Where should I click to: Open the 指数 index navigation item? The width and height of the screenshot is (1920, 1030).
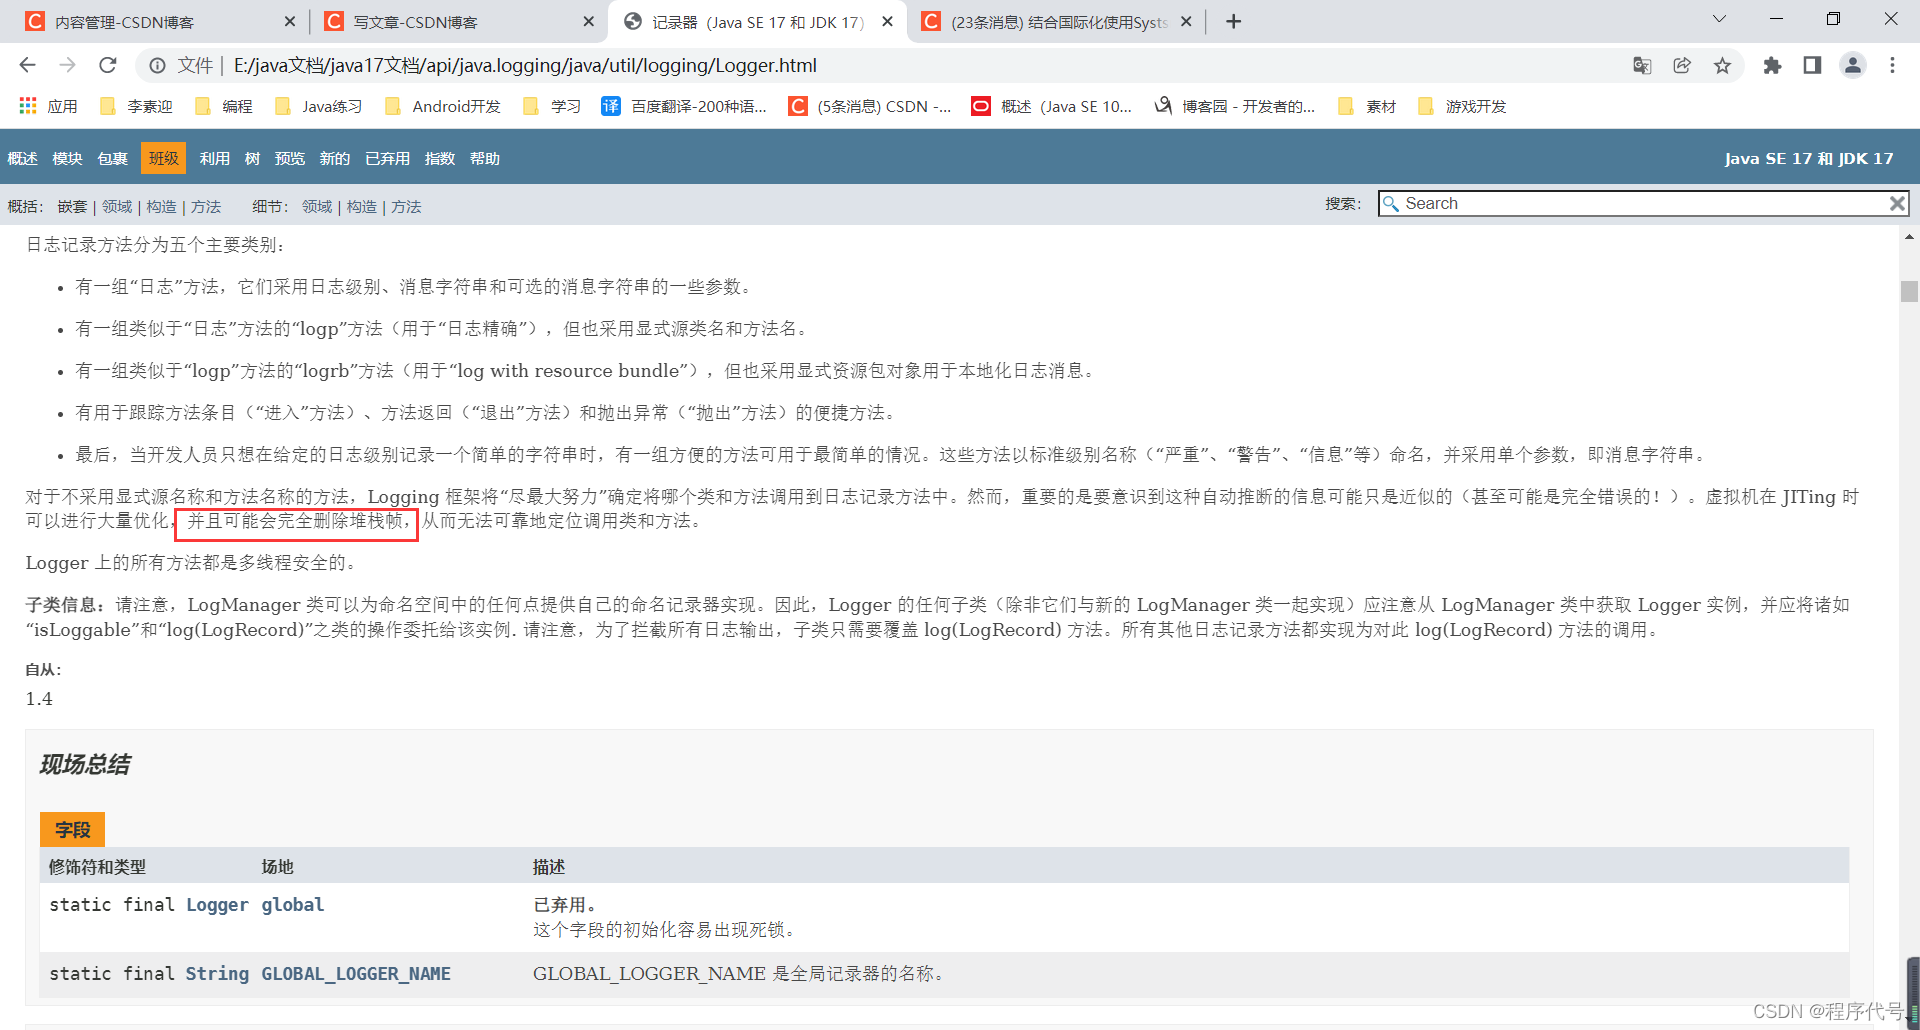point(440,158)
